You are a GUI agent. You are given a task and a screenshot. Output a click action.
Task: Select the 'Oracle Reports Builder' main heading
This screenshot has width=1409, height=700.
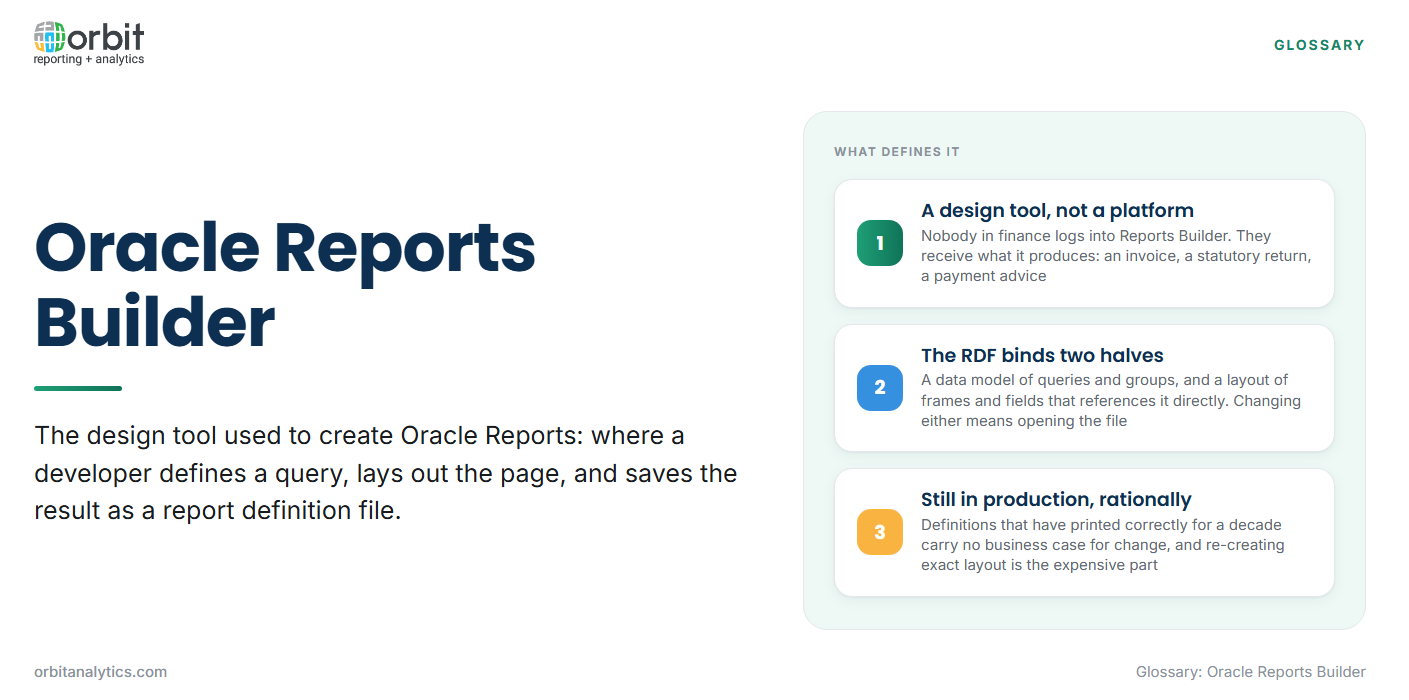coord(285,285)
